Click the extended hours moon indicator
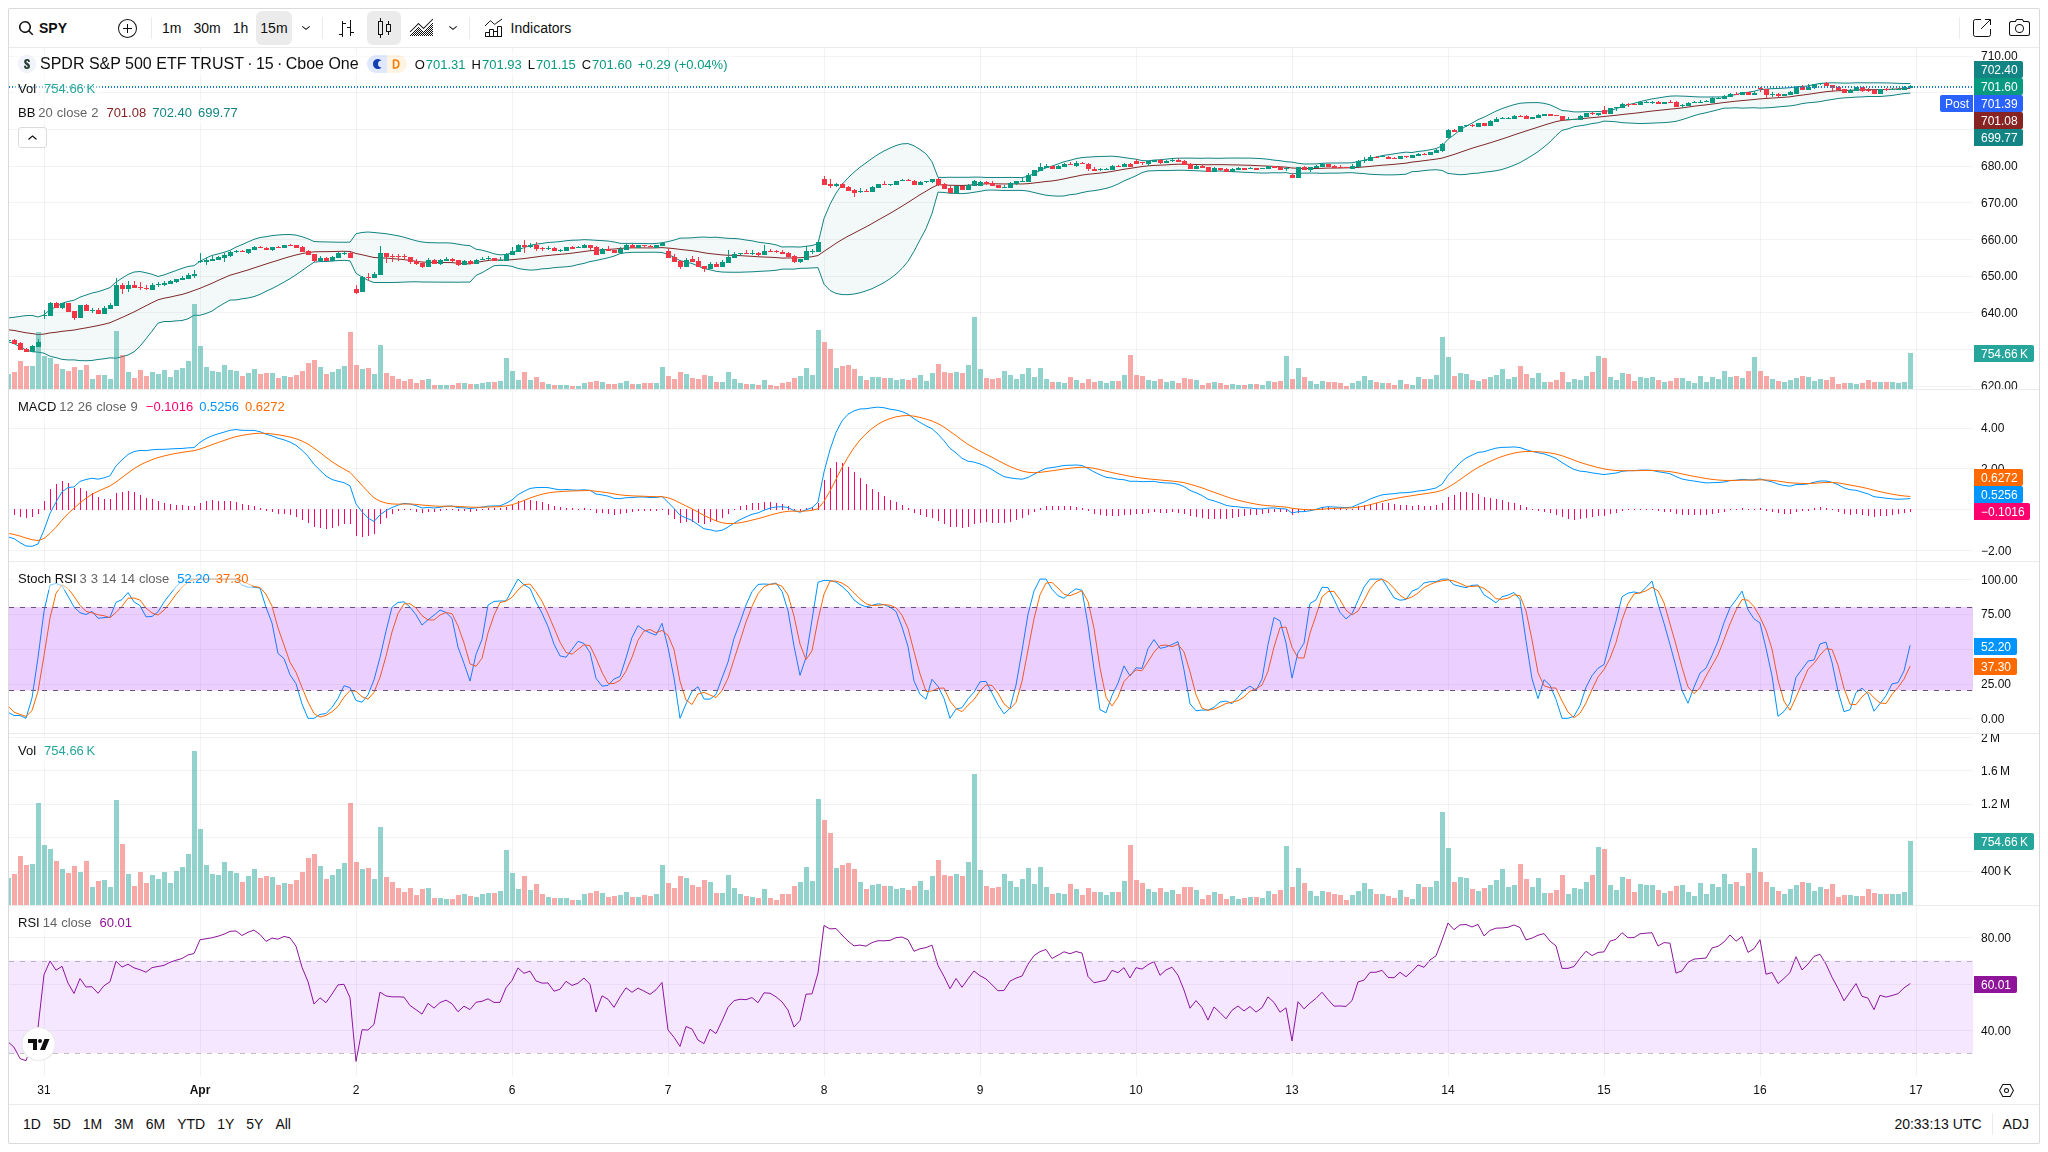 point(378,64)
